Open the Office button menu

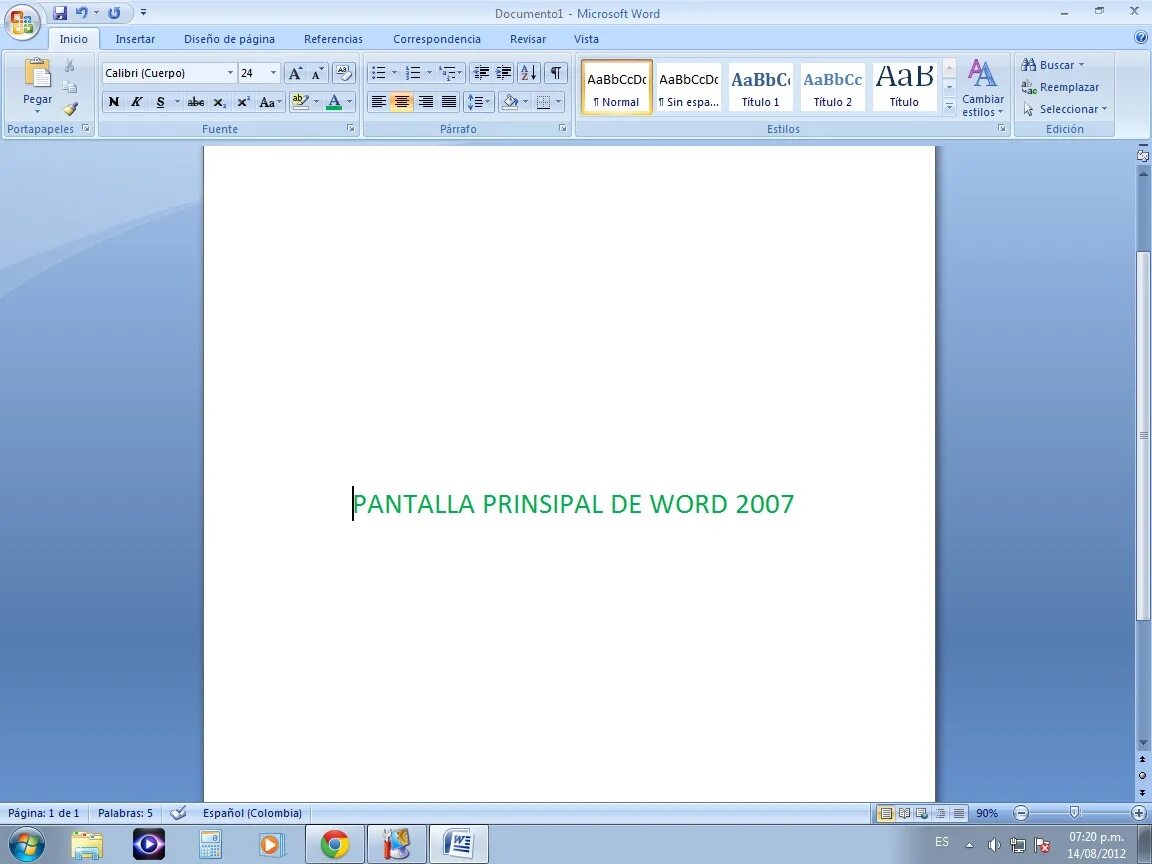[22, 21]
